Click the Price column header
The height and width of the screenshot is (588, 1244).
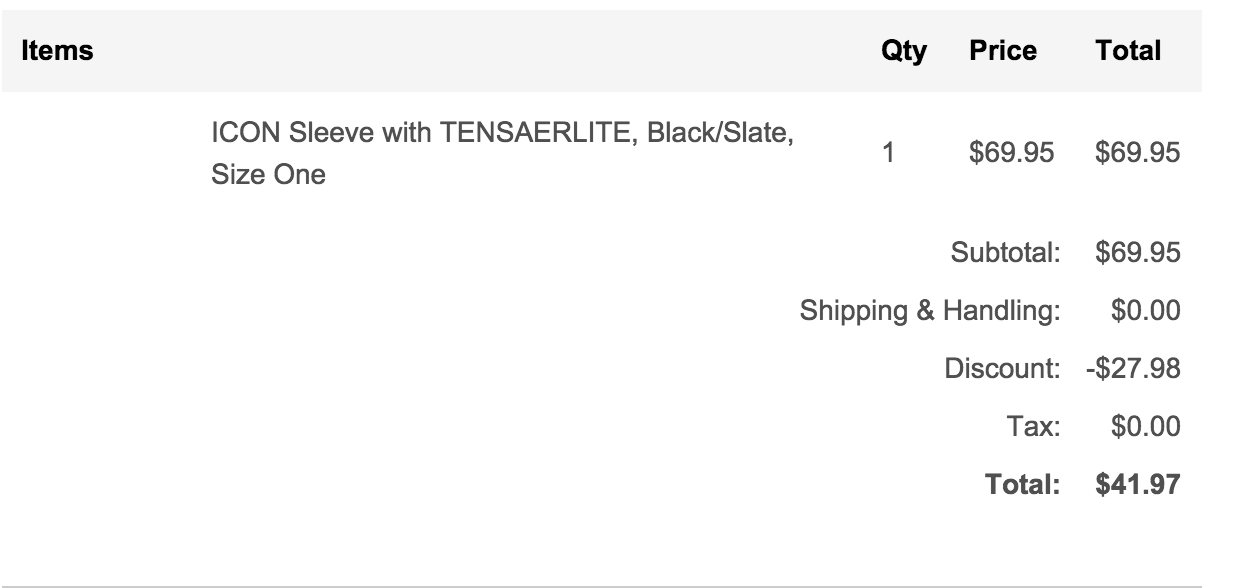(1003, 51)
